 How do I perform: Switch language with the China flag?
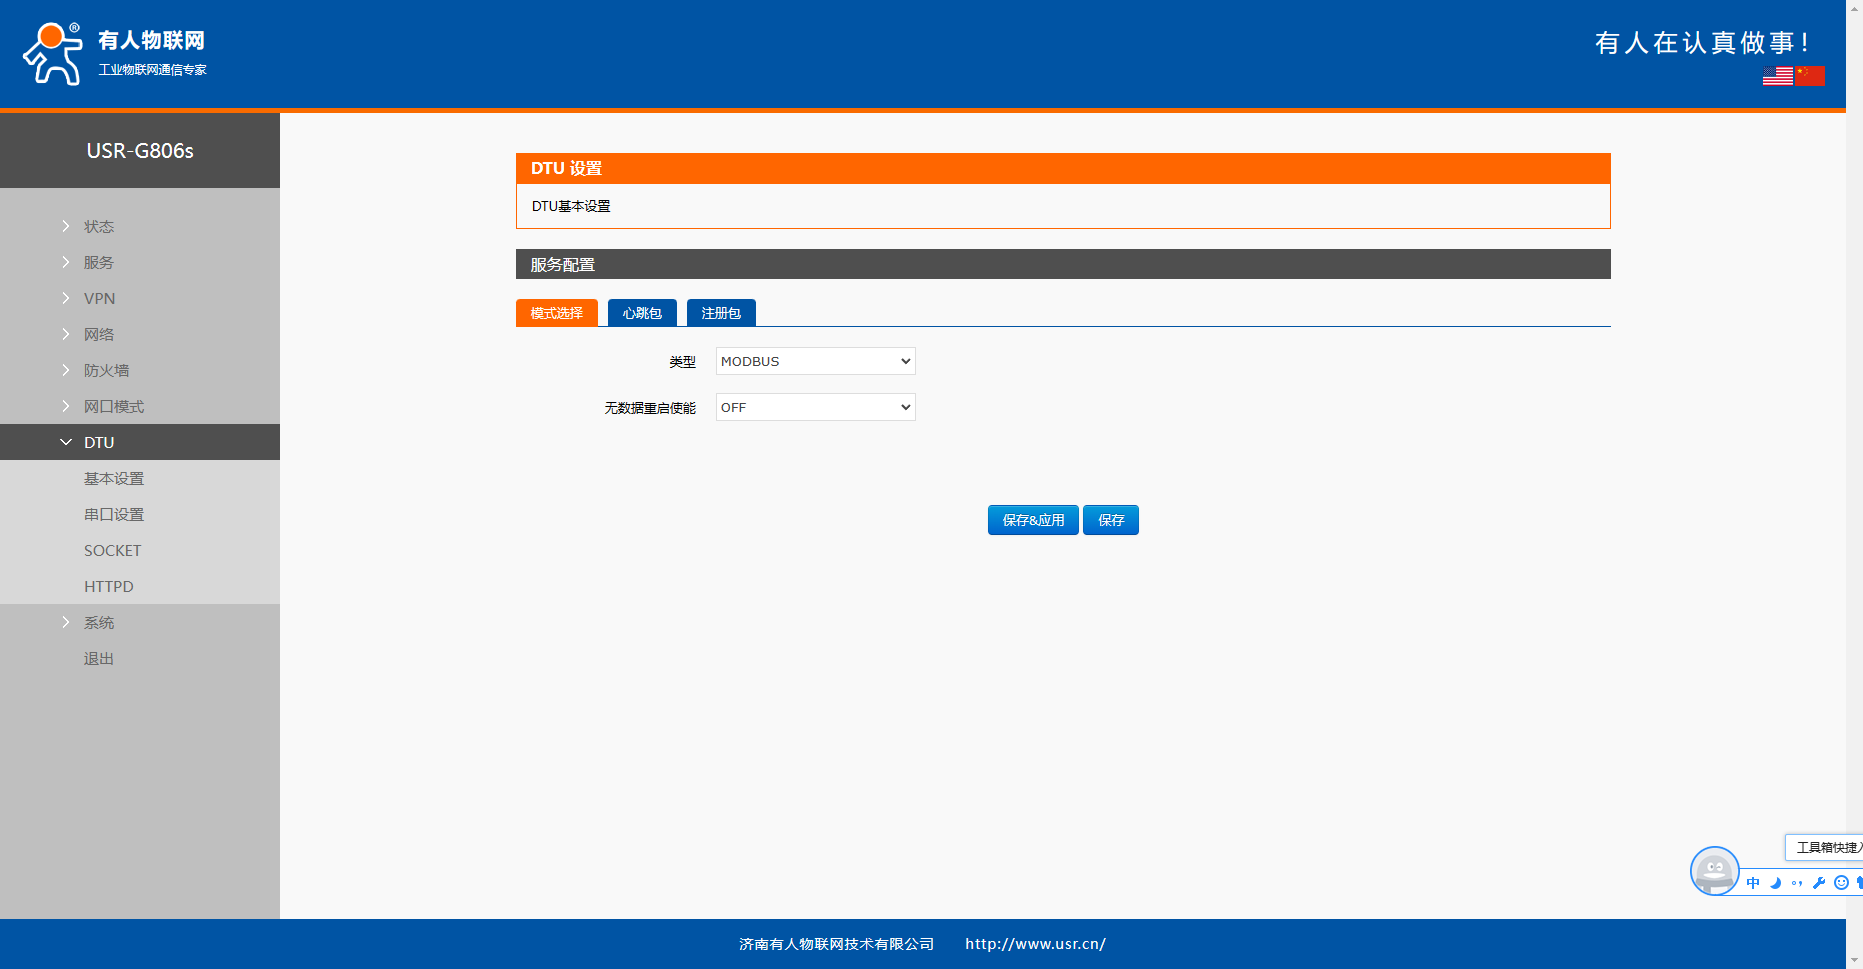tap(1810, 76)
